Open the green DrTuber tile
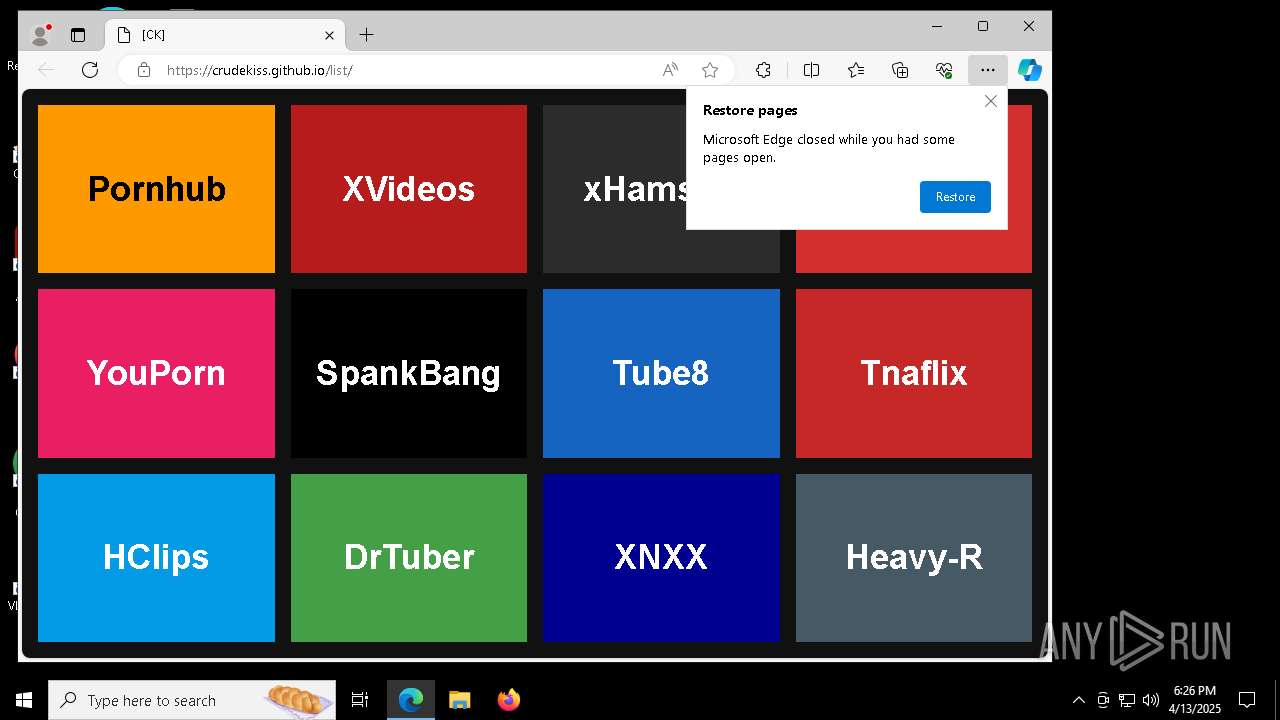Screen dimensions: 1280x720 coord(409,558)
